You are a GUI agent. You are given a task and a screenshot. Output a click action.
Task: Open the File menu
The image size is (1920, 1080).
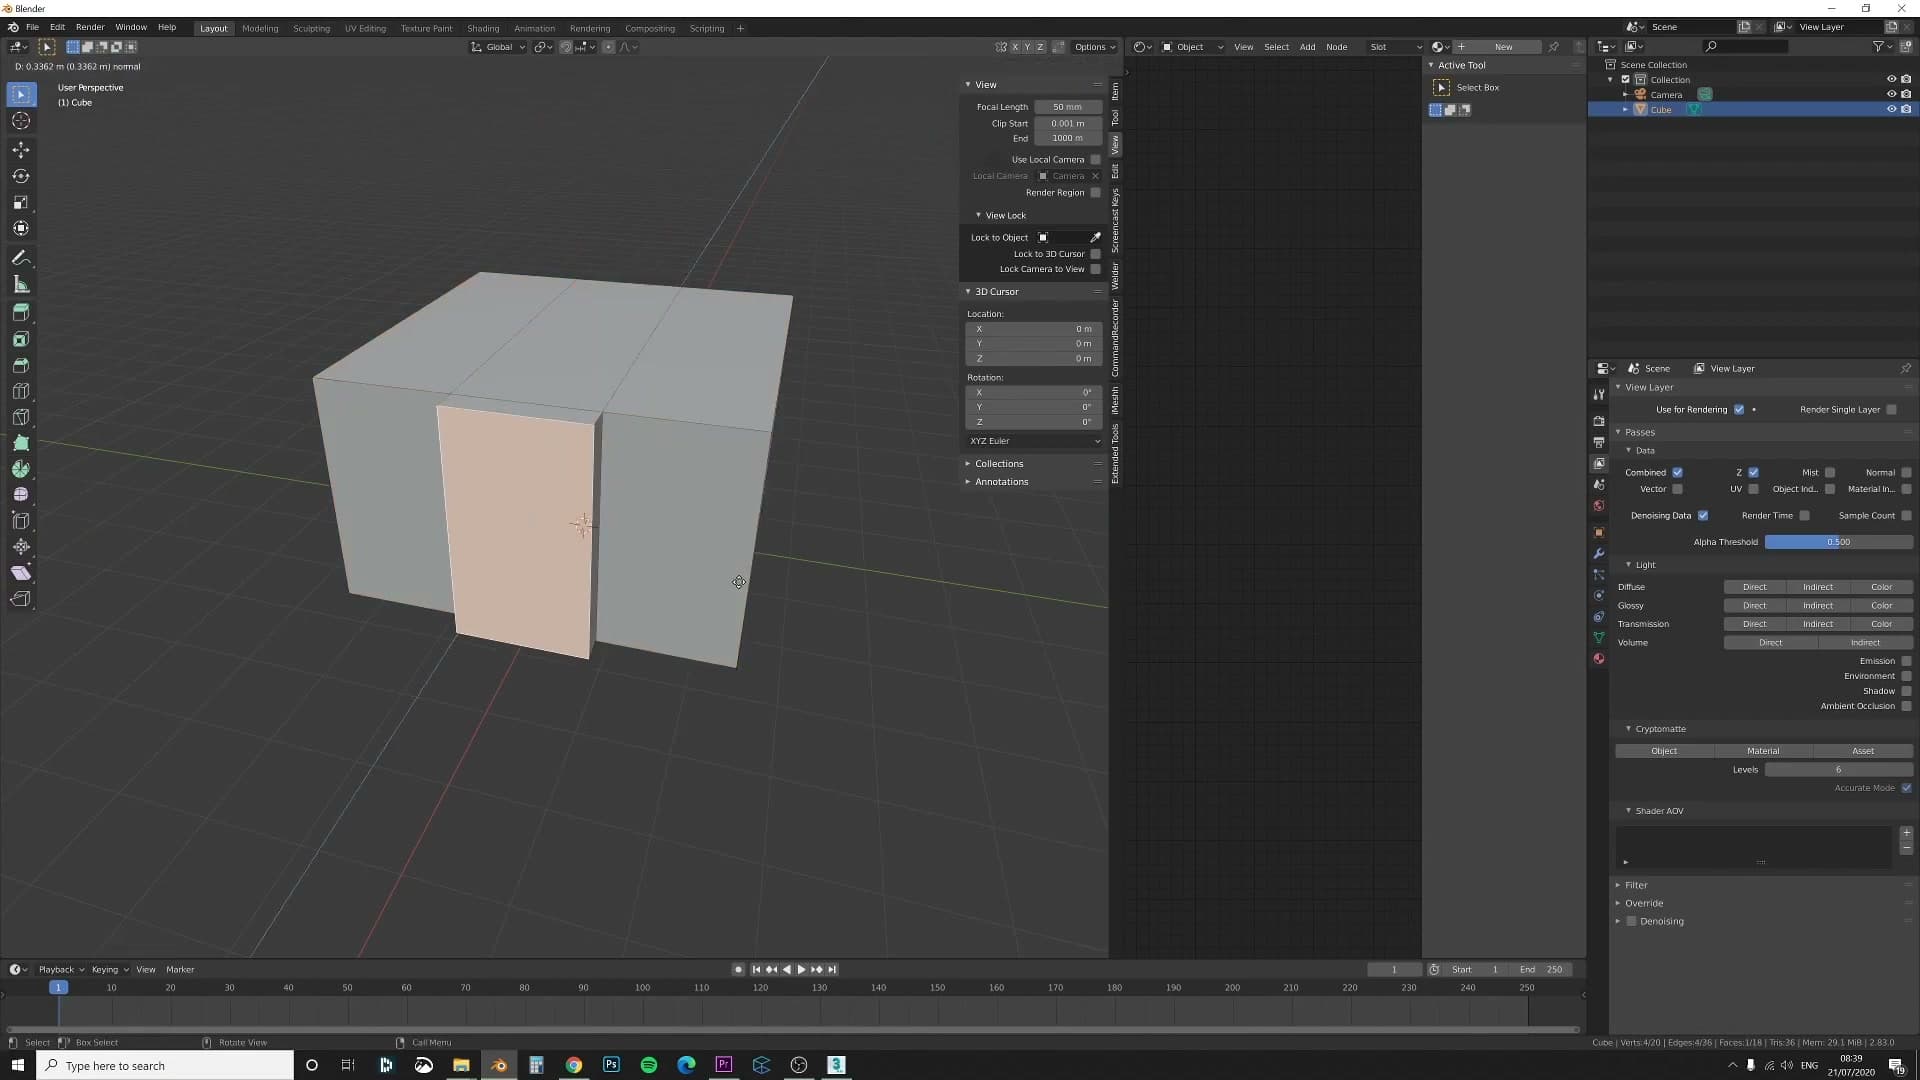[32, 27]
